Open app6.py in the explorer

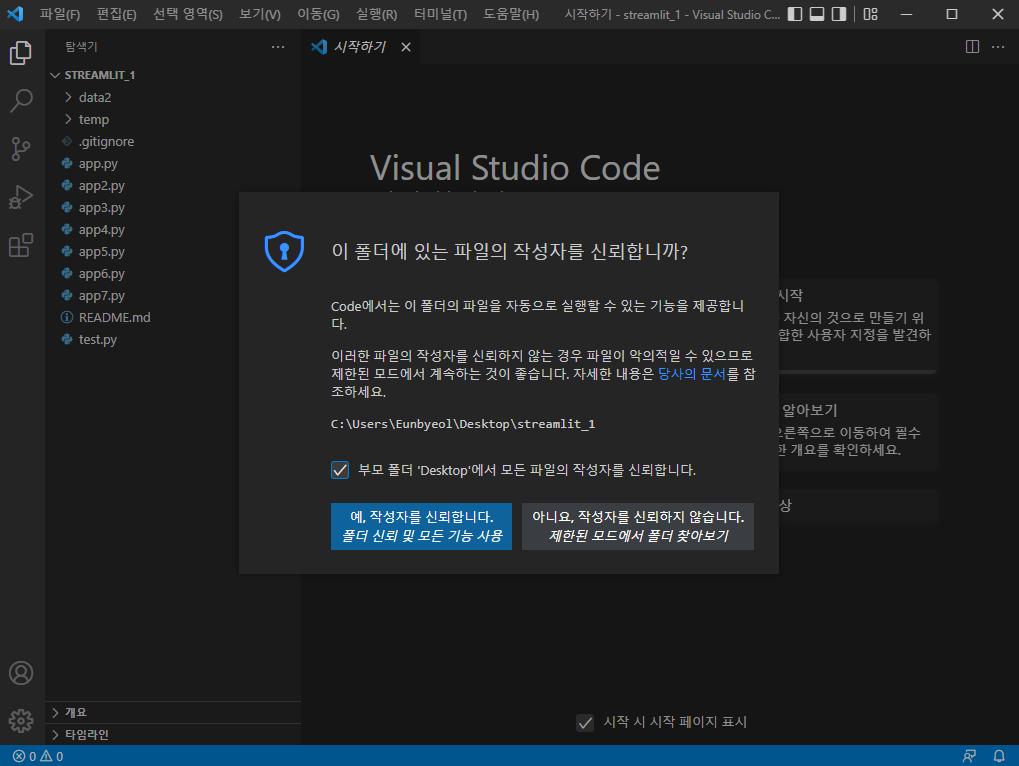coord(173,274)
